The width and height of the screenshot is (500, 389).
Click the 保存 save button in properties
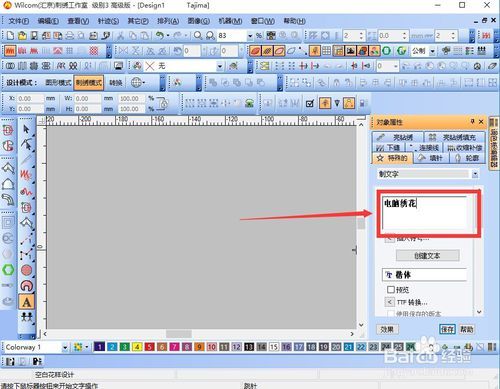[x=447, y=329]
